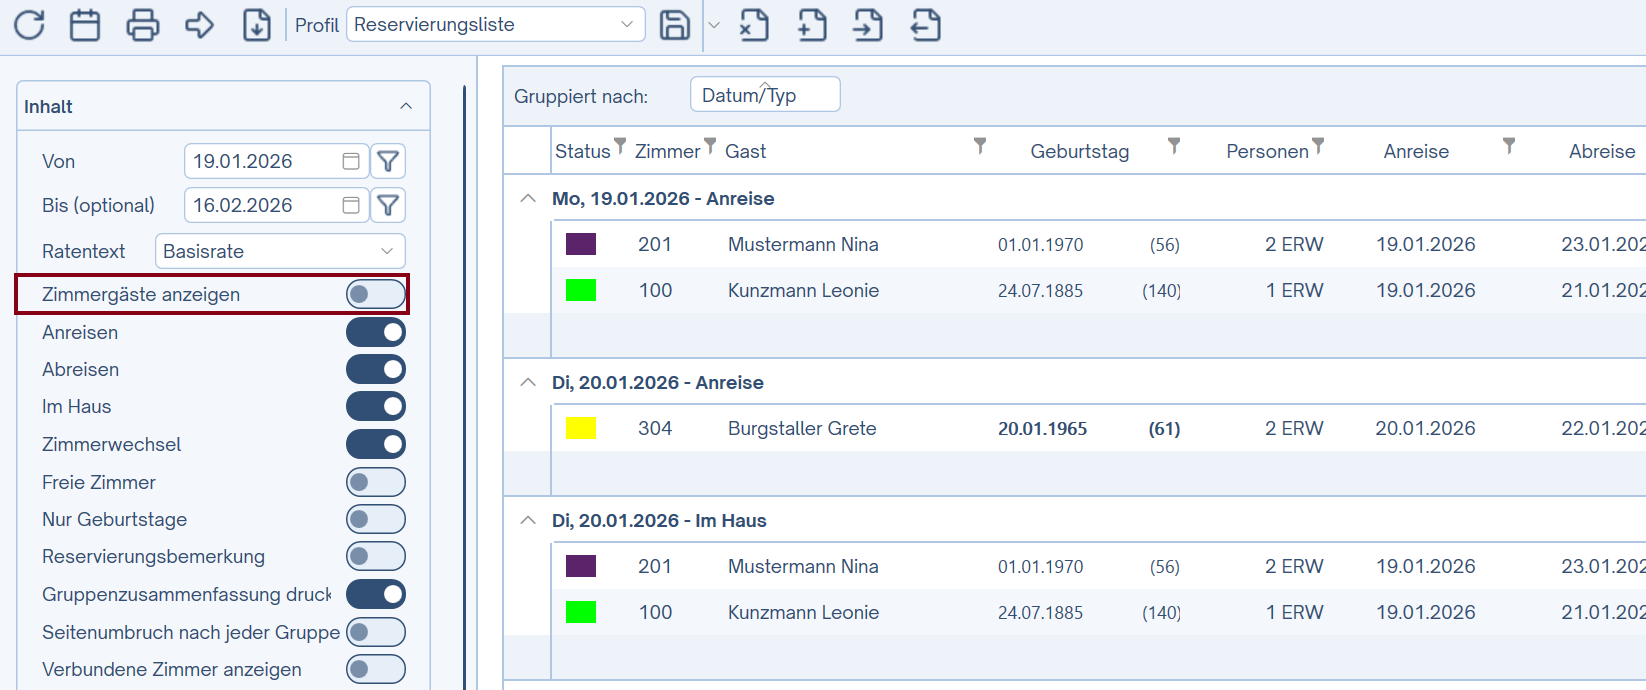The image size is (1646, 690).
Task: Click the filter button next to Von
Action: coord(388,161)
